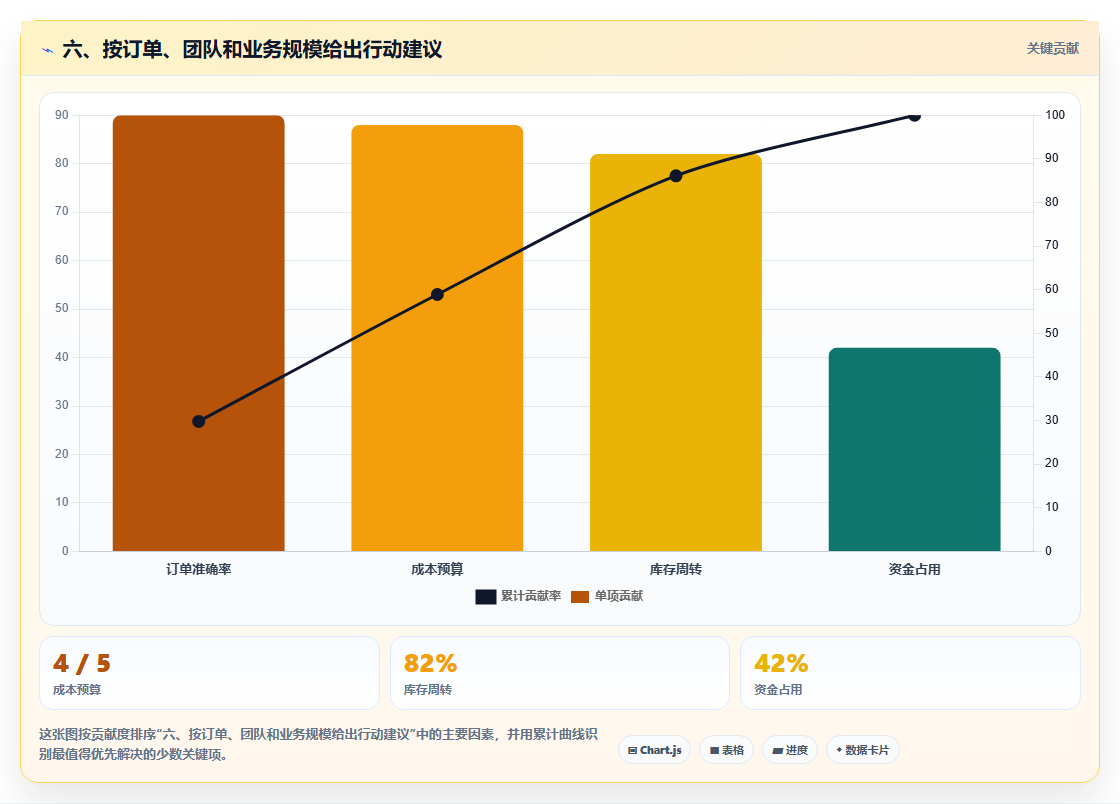The height and width of the screenshot is (804, 1120).
Task: Click the 资金占用 teal bar
Action: pyautogui.click(x=914, y=449)
